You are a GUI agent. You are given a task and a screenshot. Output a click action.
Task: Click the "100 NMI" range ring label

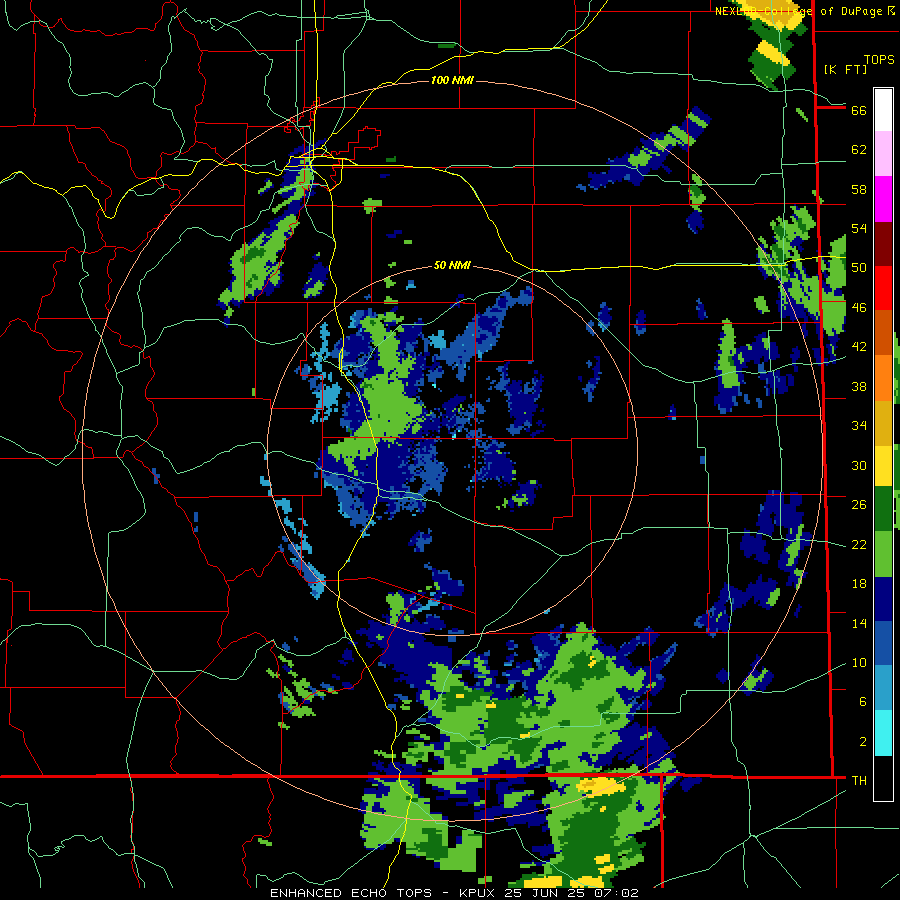pos(452,80)
